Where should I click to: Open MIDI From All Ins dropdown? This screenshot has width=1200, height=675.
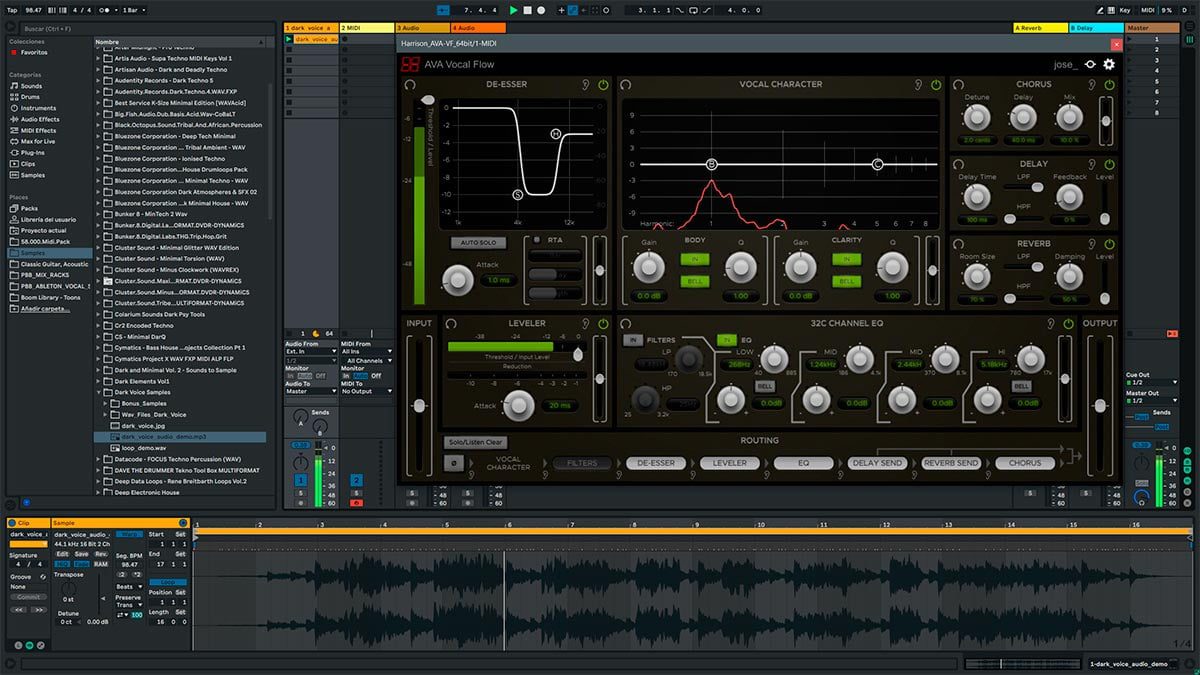coord(367,351)
